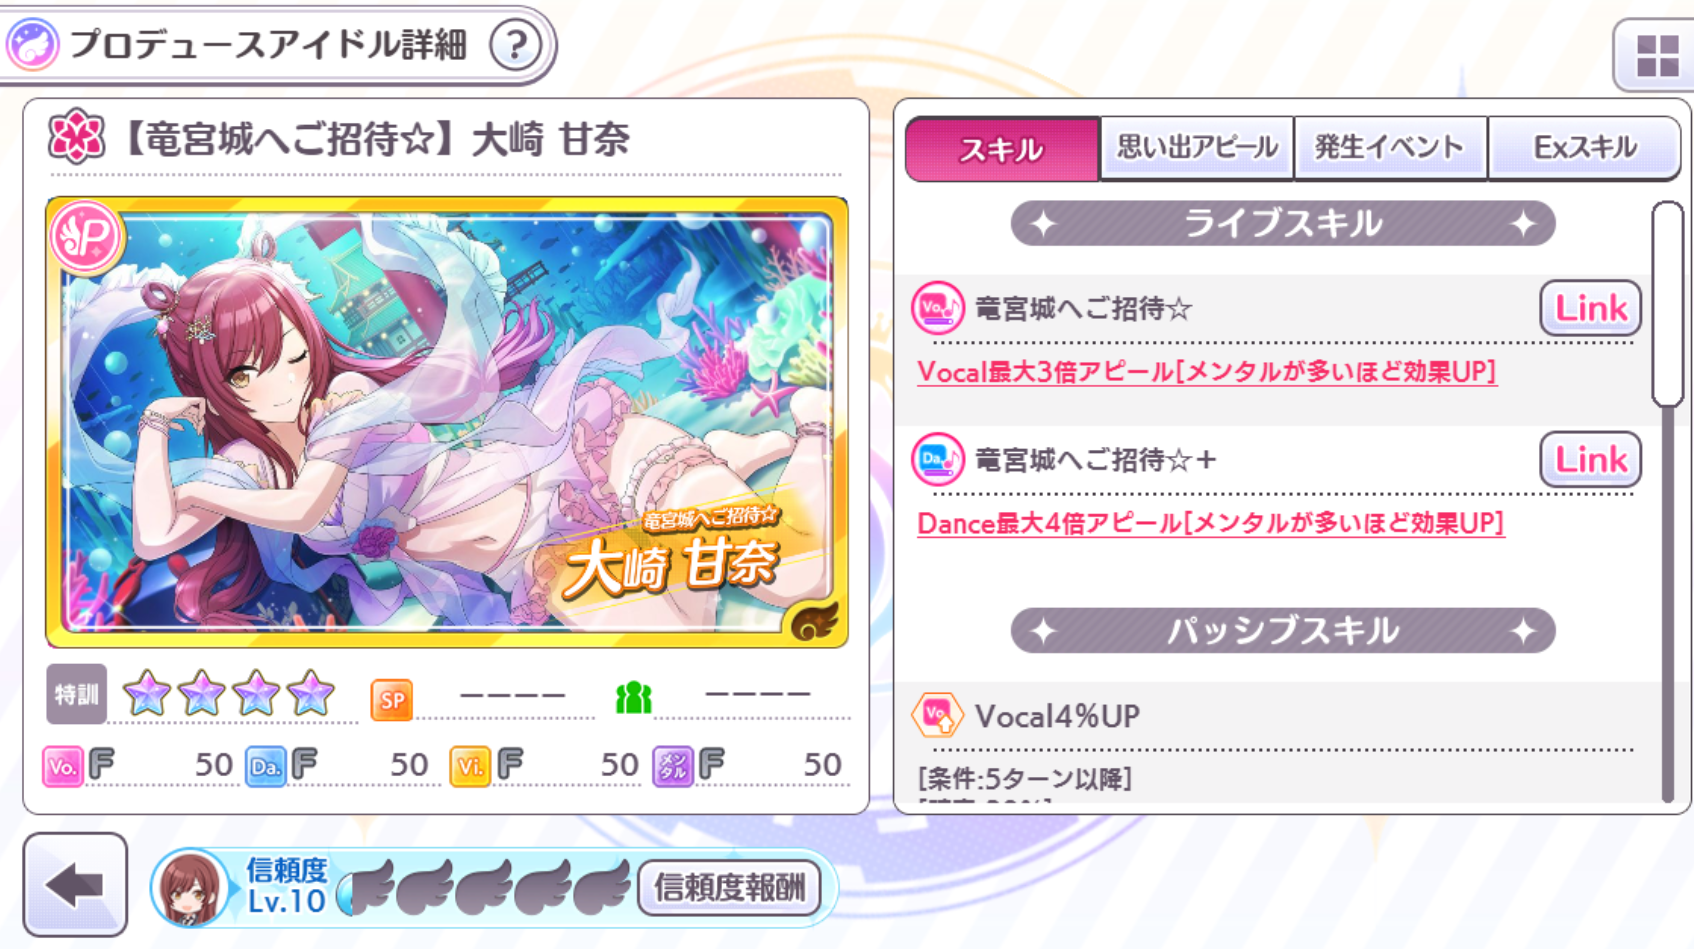Click the Dance live skill icon
The height and width of the screenshot is (949, 1694).
point(937,459)
